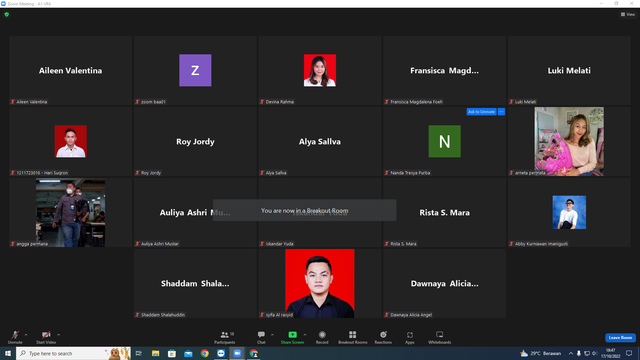Open the Windows notification center

(x=629, y=353)
